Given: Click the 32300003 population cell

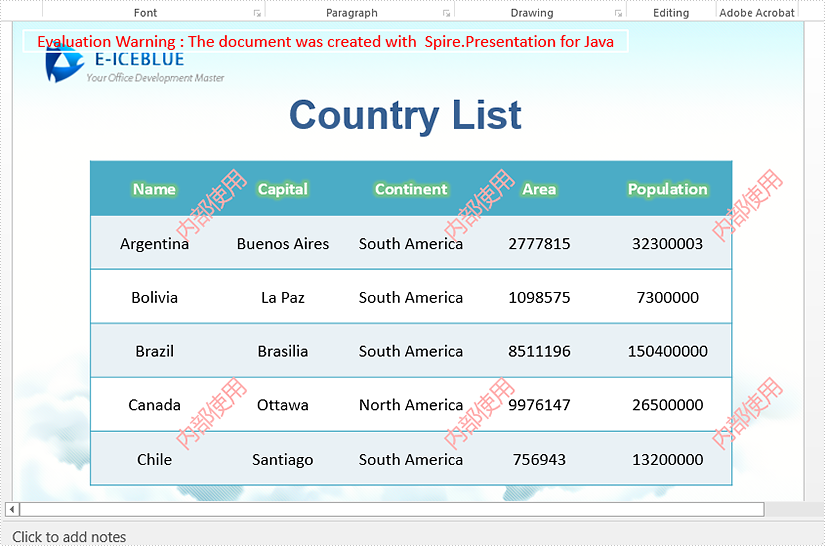Looking at the screenshot, I should [668, 243].
